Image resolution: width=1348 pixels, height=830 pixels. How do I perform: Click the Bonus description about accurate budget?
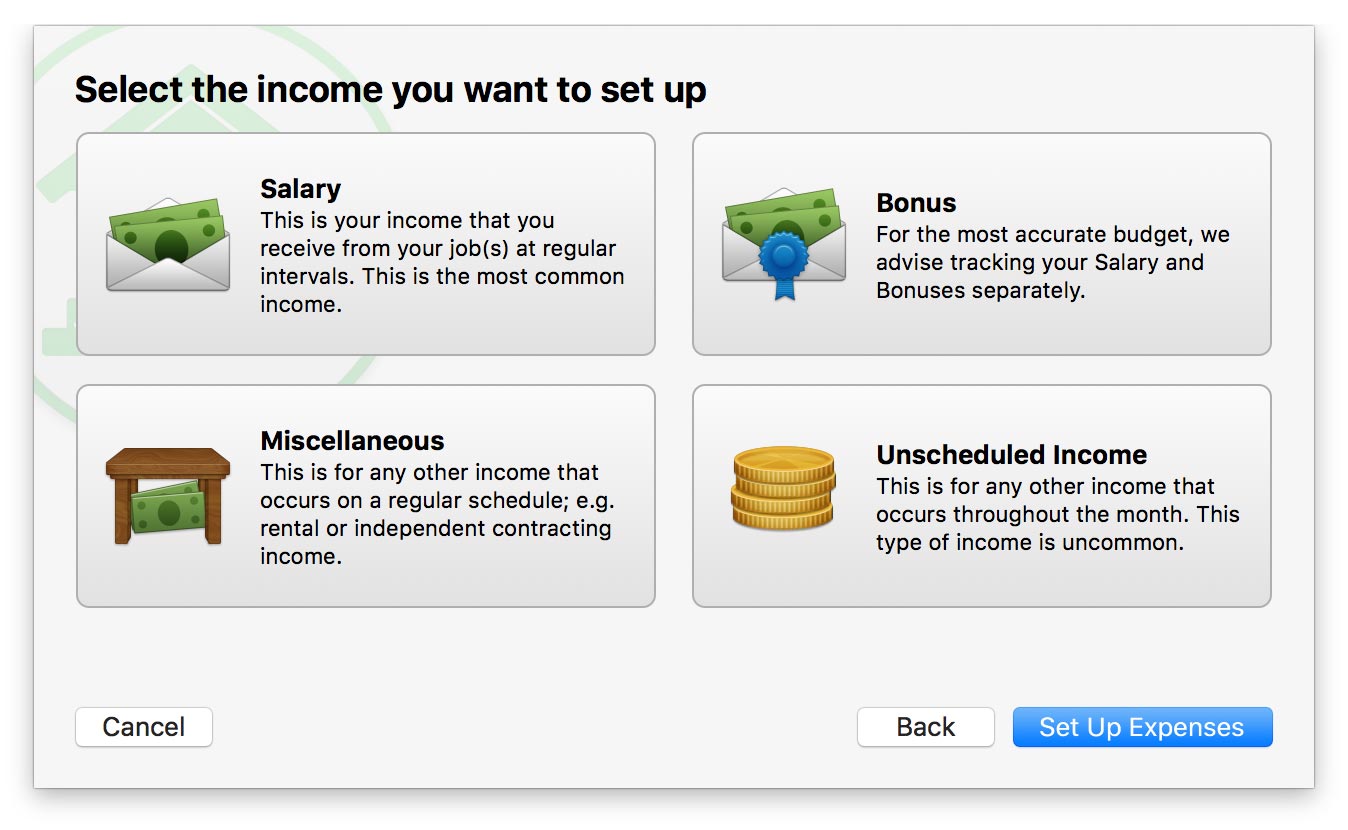pyautogui.click(x=1053, y=263)
